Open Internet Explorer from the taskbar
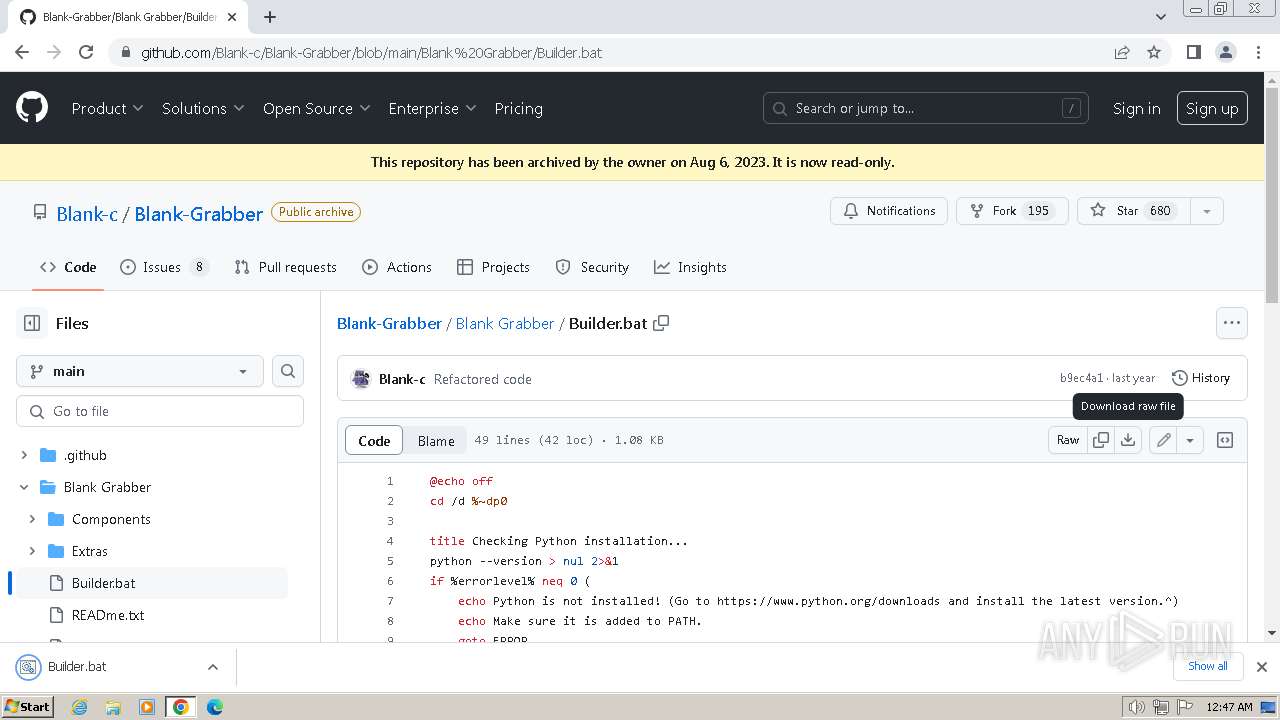 point(79,707)
